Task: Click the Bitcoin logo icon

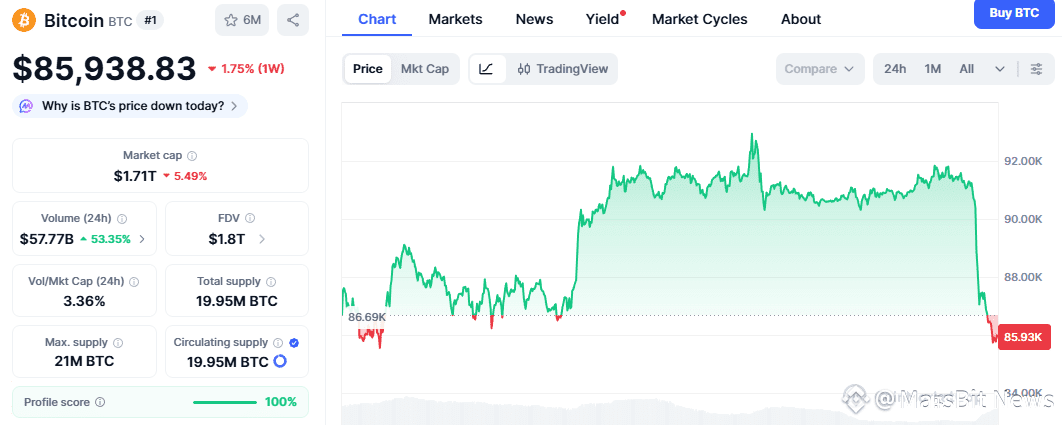Action: (24, 19)
